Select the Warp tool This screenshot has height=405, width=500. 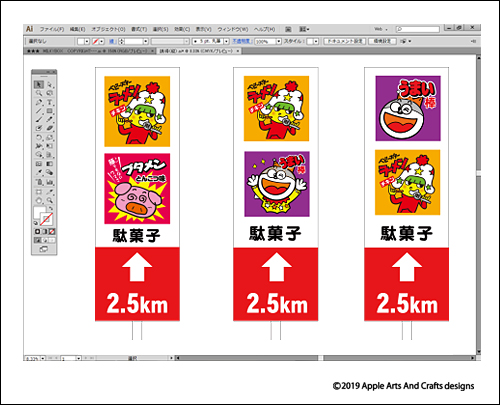click(x=39, y=146)
